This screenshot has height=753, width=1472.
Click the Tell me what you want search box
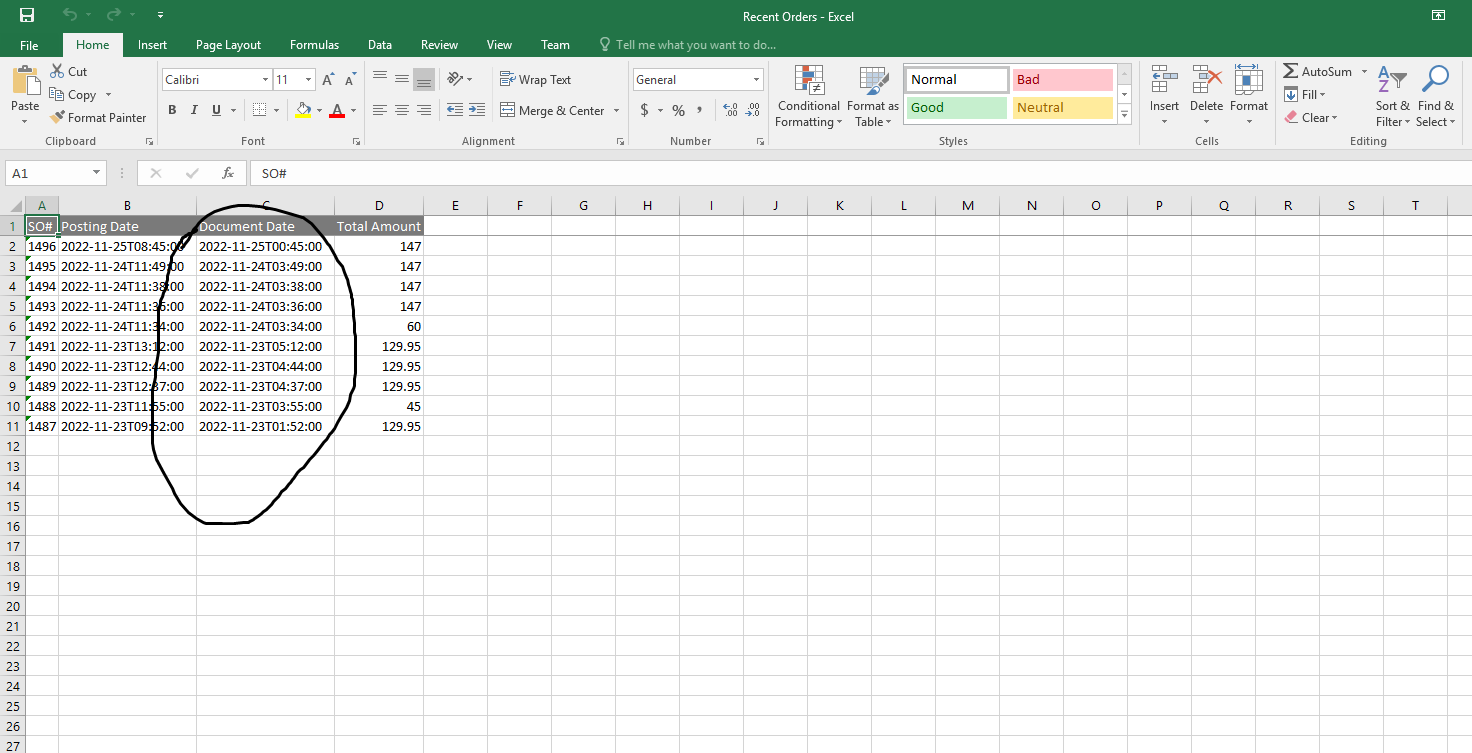point(695,45)
